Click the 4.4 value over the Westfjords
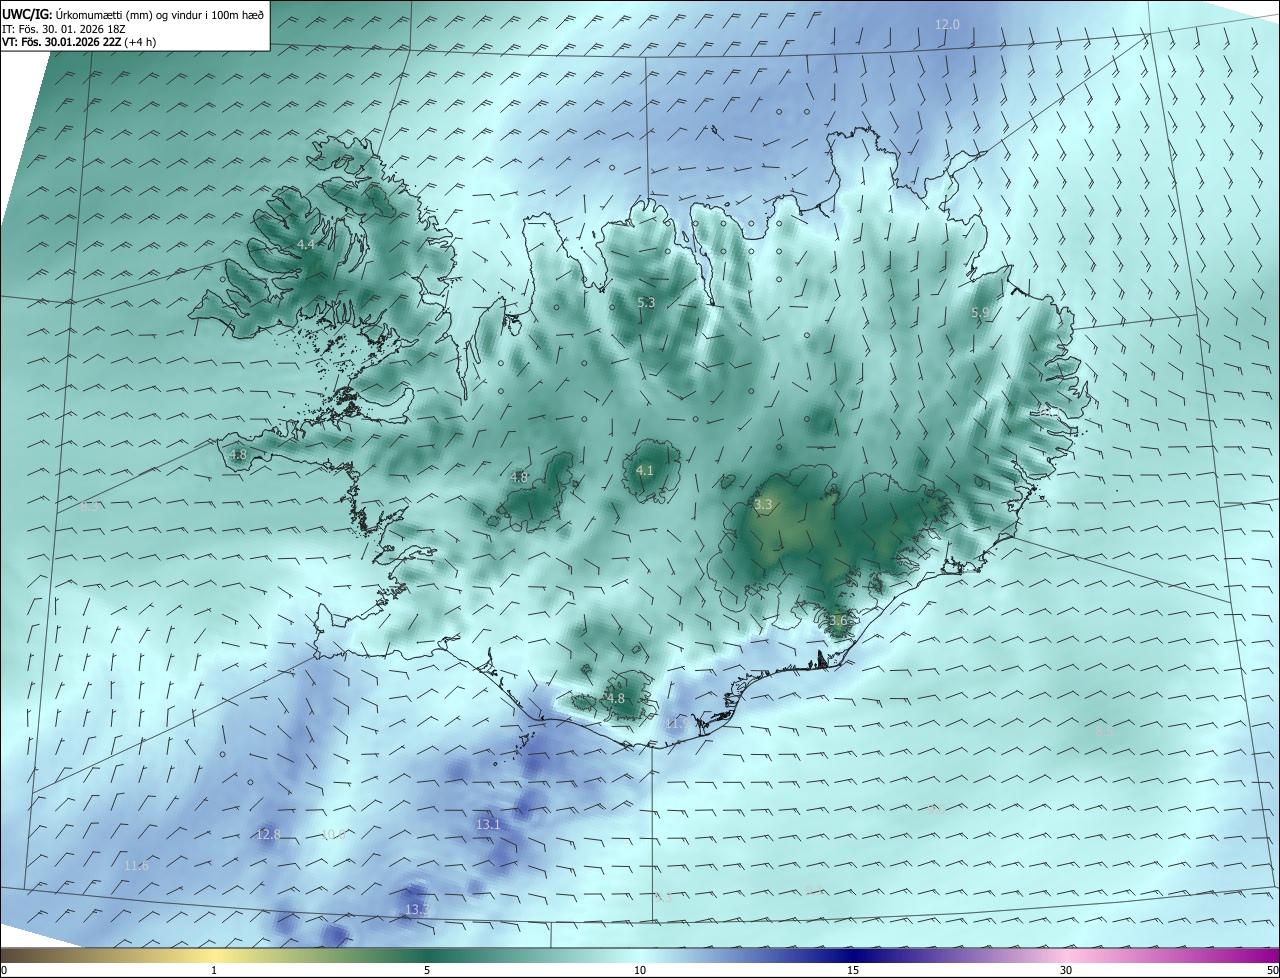The height and width of the screenshot is (978, 1280). 306,244
